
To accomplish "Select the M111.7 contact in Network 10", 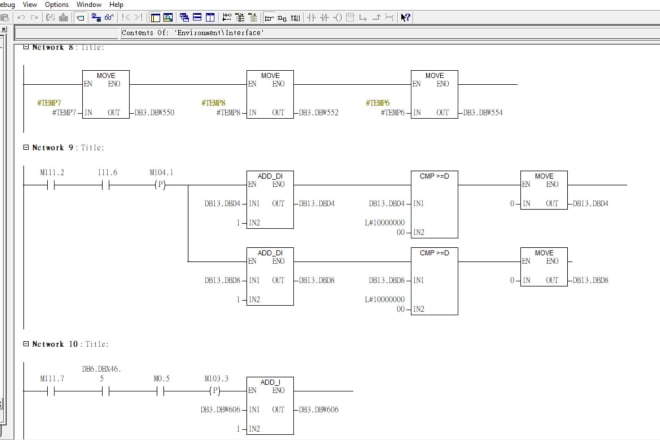I will point(51,391).
